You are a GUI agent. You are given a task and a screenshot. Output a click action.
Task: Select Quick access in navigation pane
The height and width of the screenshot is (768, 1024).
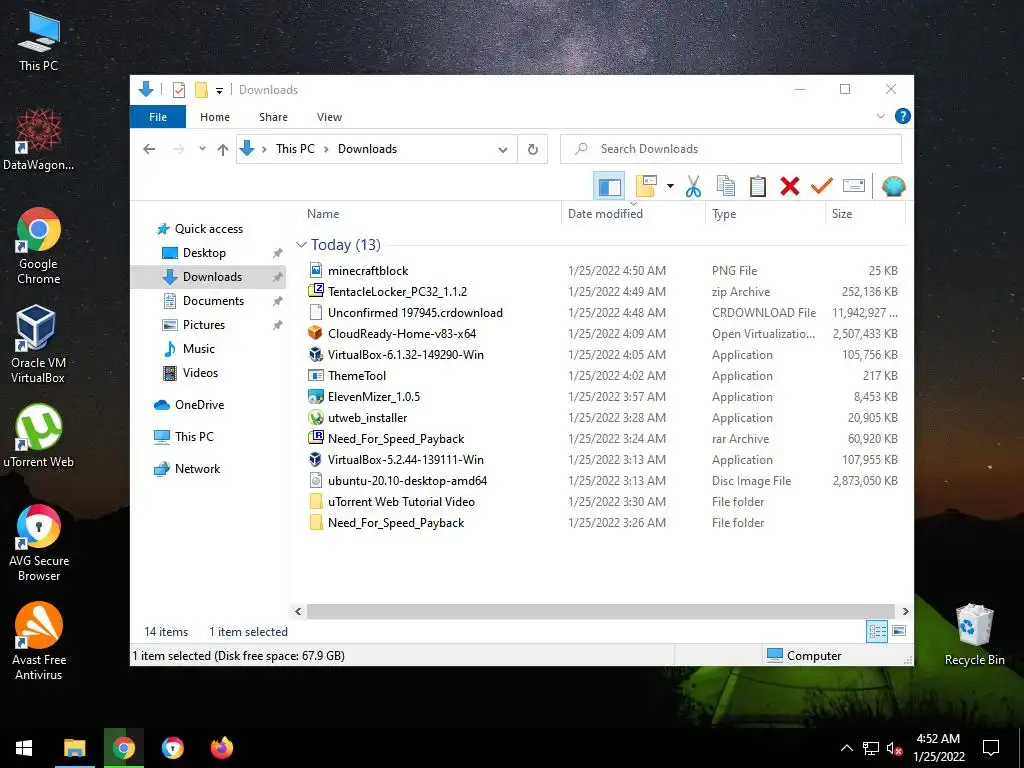point(208,229)
